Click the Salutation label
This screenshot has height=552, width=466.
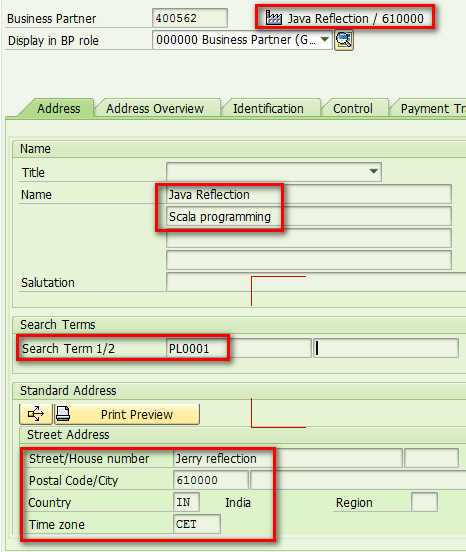(x=48, y=282)
